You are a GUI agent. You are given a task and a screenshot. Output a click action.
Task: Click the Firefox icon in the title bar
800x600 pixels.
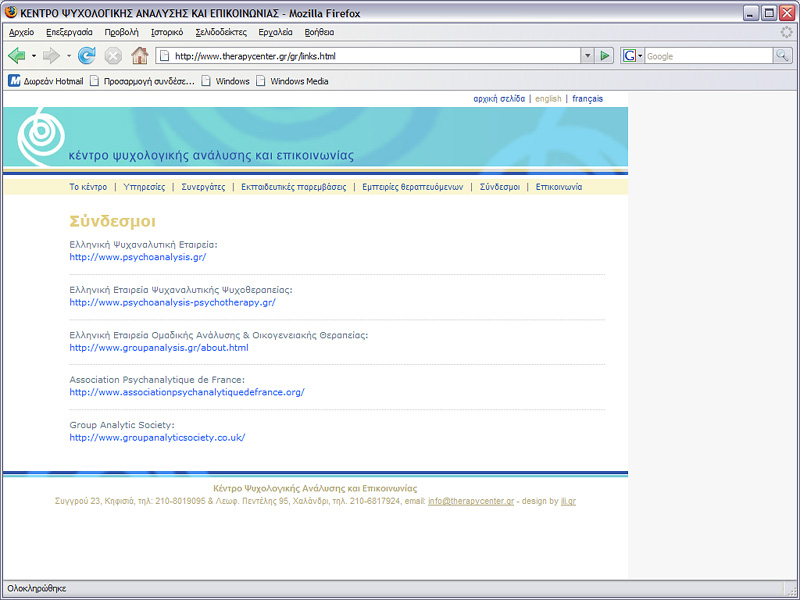11,12
